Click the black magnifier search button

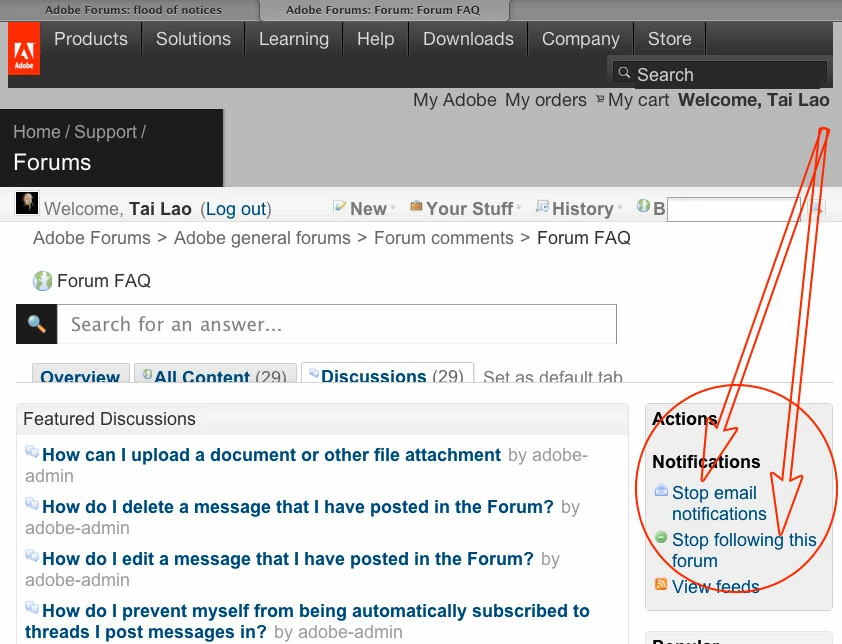[x=37, y=324]
